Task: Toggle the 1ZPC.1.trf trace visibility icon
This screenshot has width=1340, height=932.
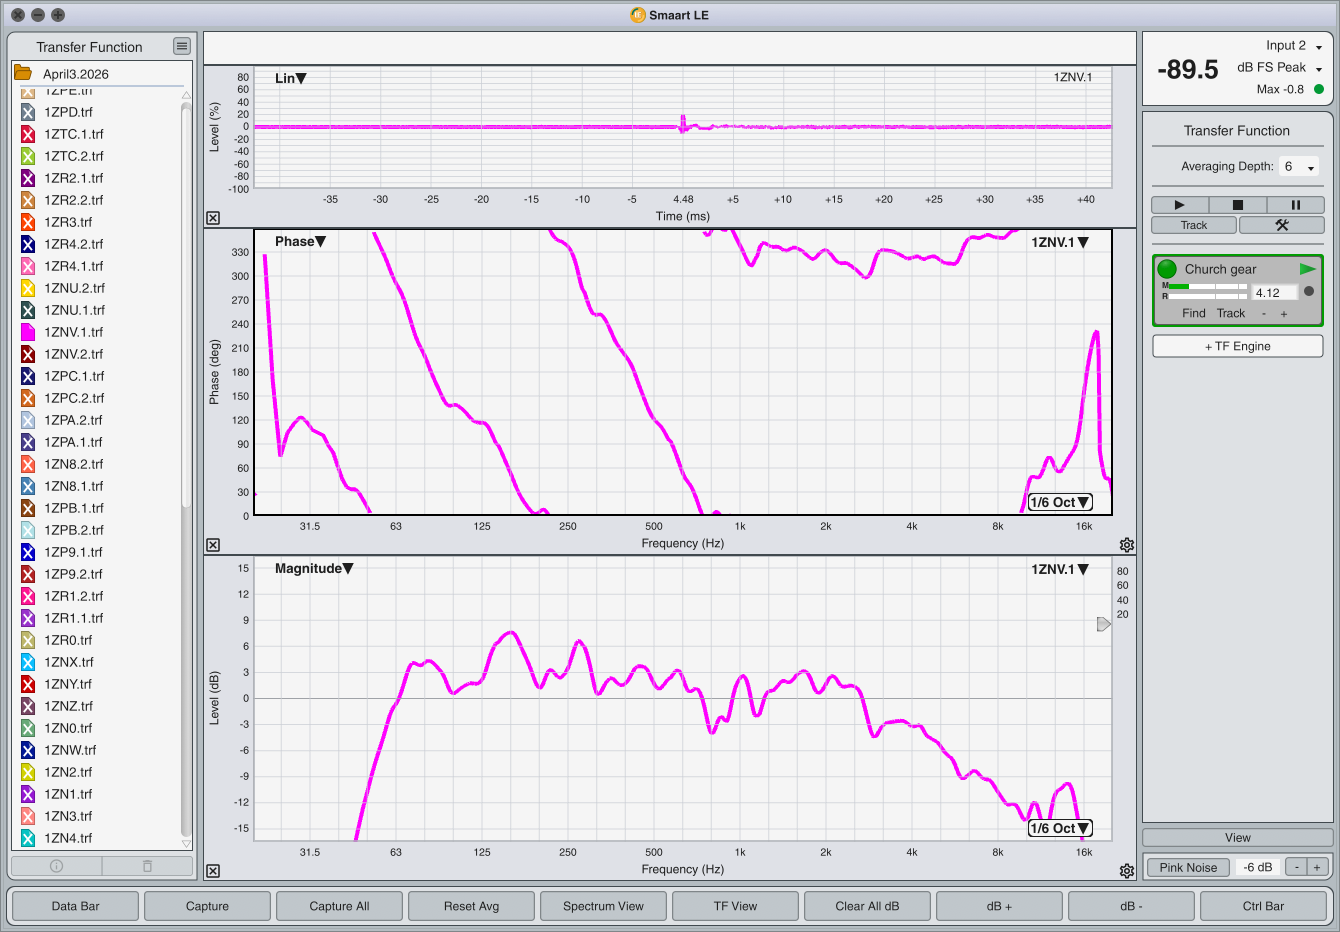Action: coord(28,376)
